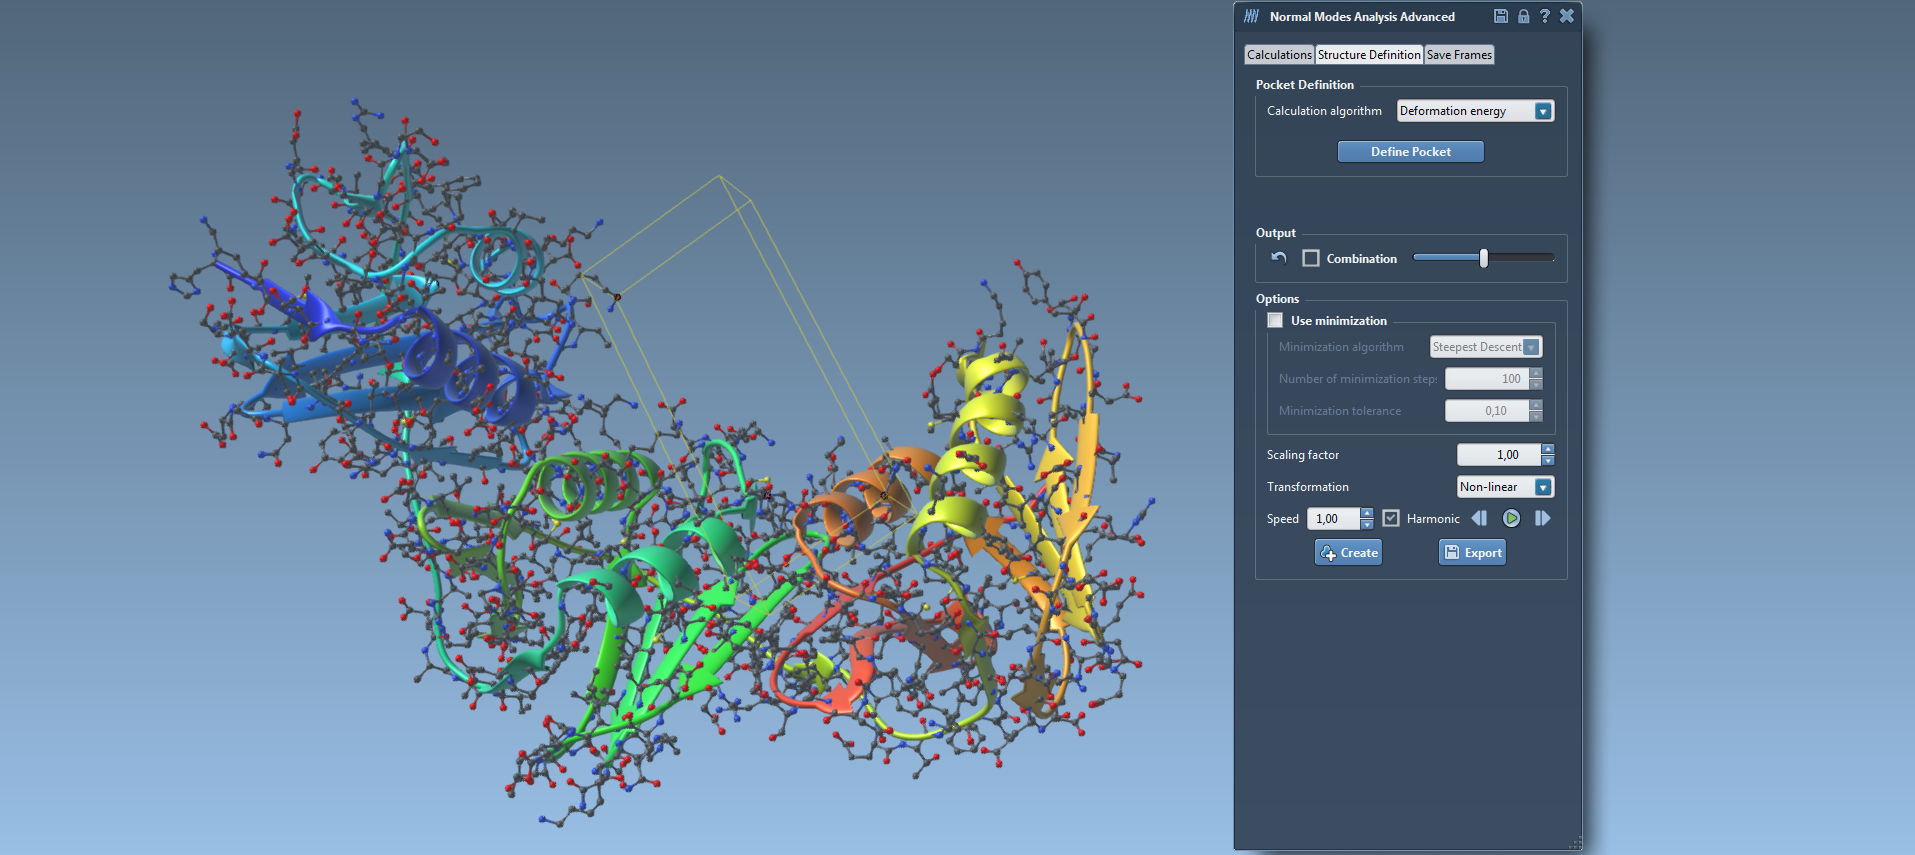
Task: Expand the Transformation Non-linear dropdown
Action: tap(1543, 487)
